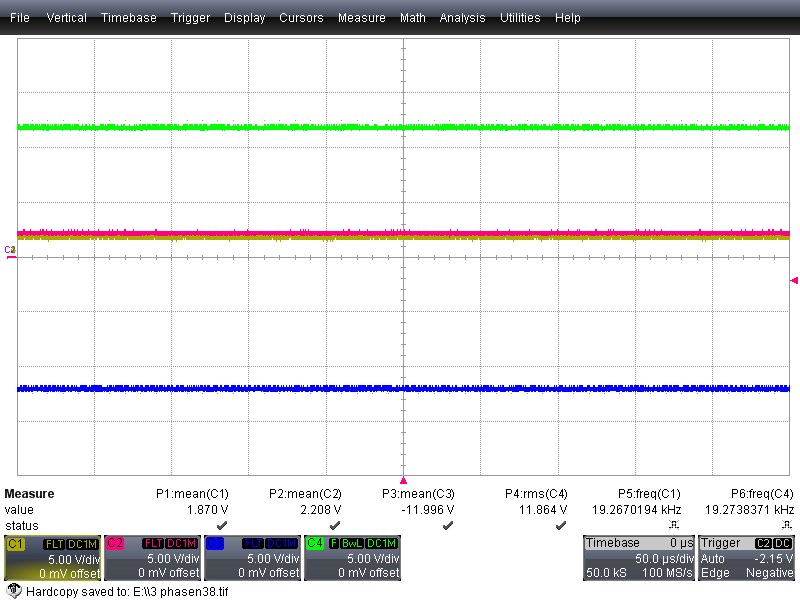Click the P5 status pulse warning icon
The width and height of the screenshot is (800, 600).
click(x=674, y=524)
